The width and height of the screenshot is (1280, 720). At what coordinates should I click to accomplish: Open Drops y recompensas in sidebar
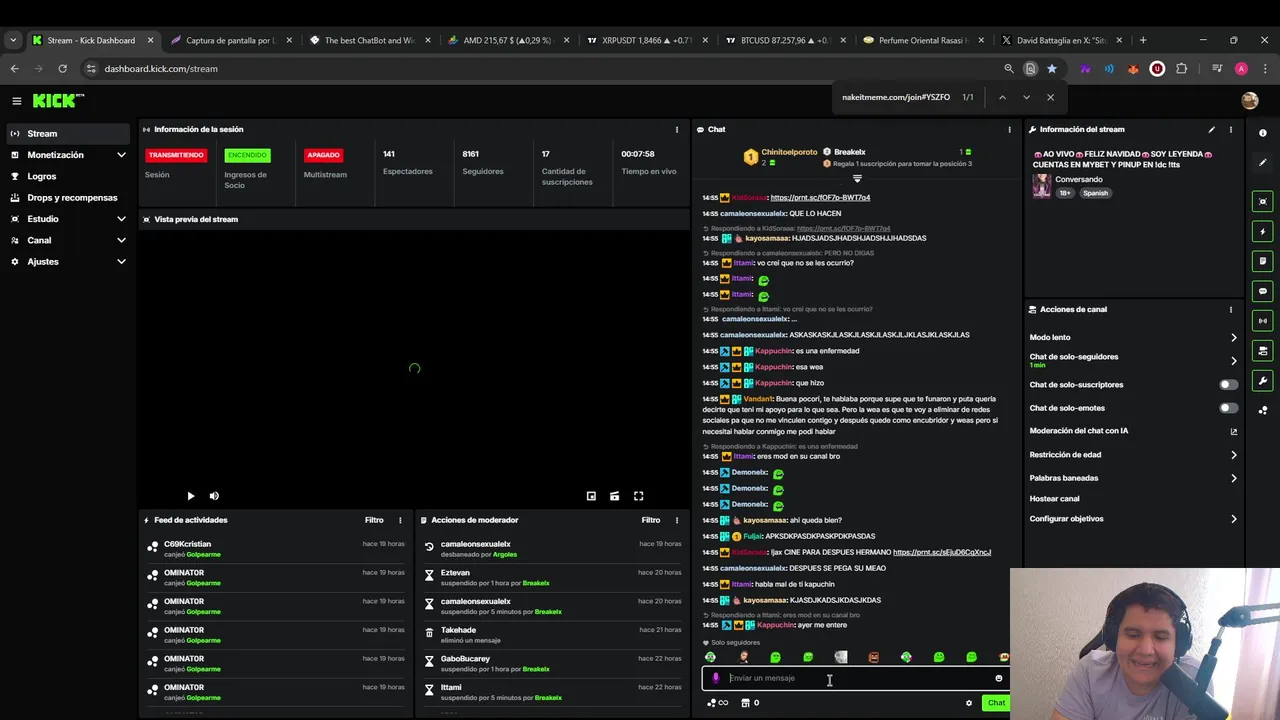69,198
